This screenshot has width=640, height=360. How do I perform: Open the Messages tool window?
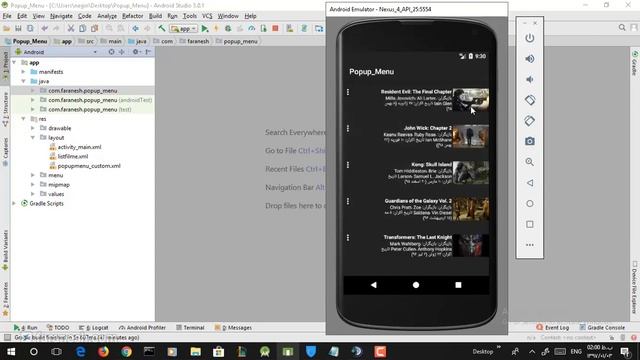click(233, 327)
